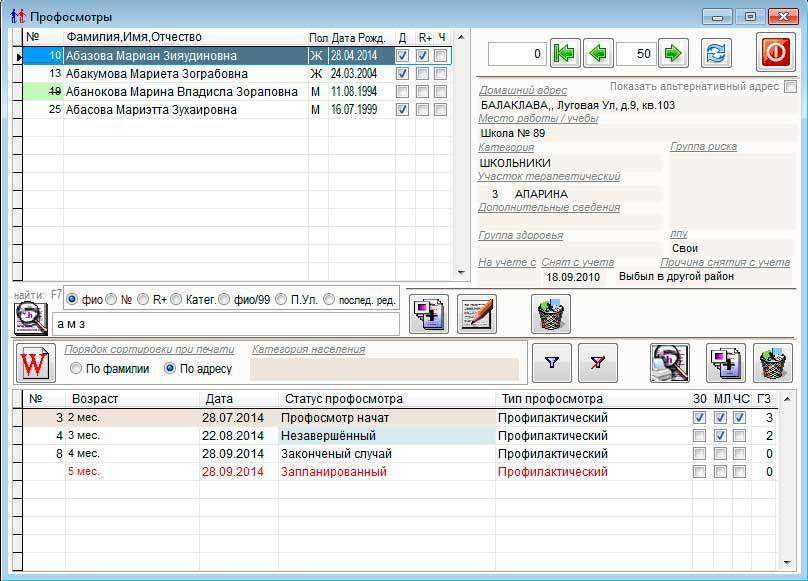
Task: Edit selected patient with pencil icon
Action: (x=477, y=314)
